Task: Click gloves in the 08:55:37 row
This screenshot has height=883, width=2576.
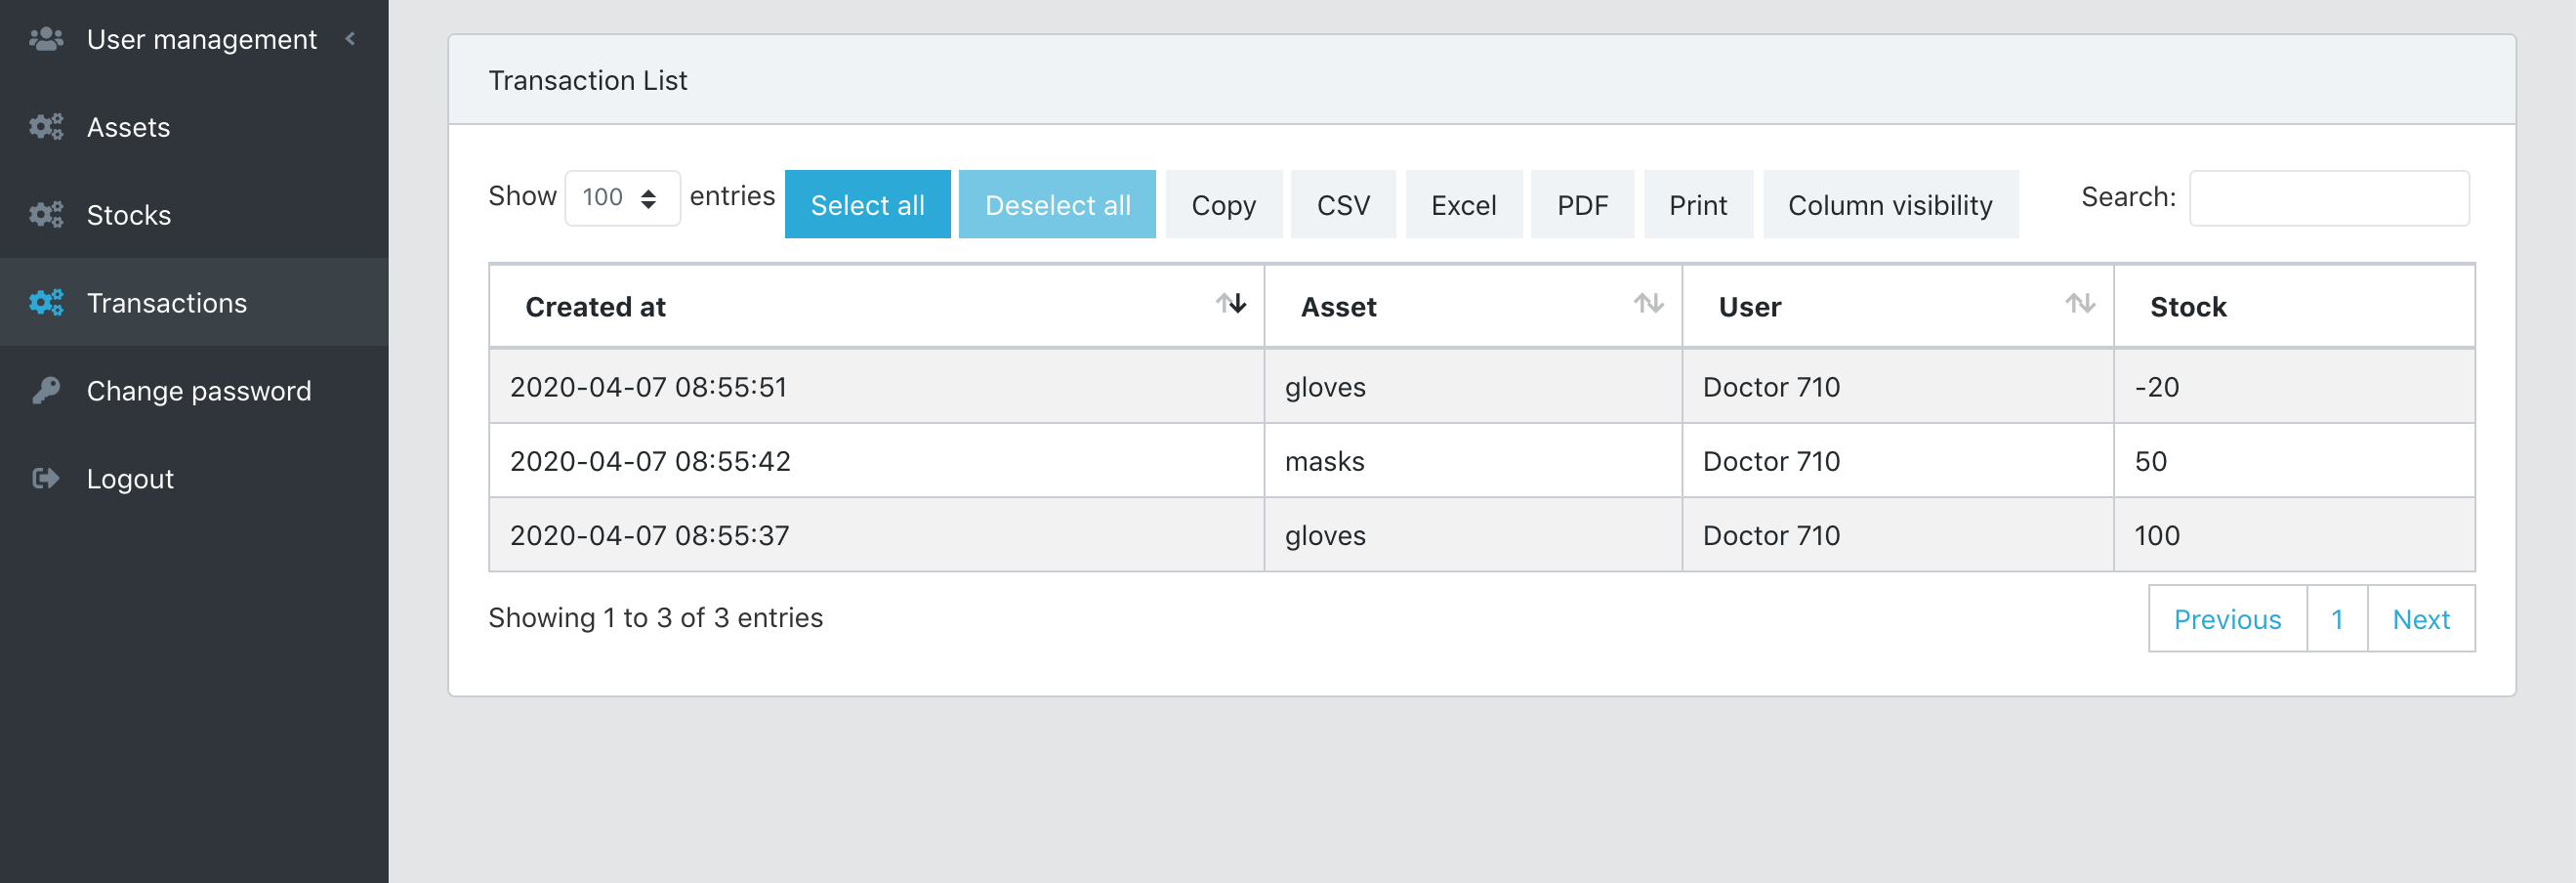Action: coord(1473,534)
